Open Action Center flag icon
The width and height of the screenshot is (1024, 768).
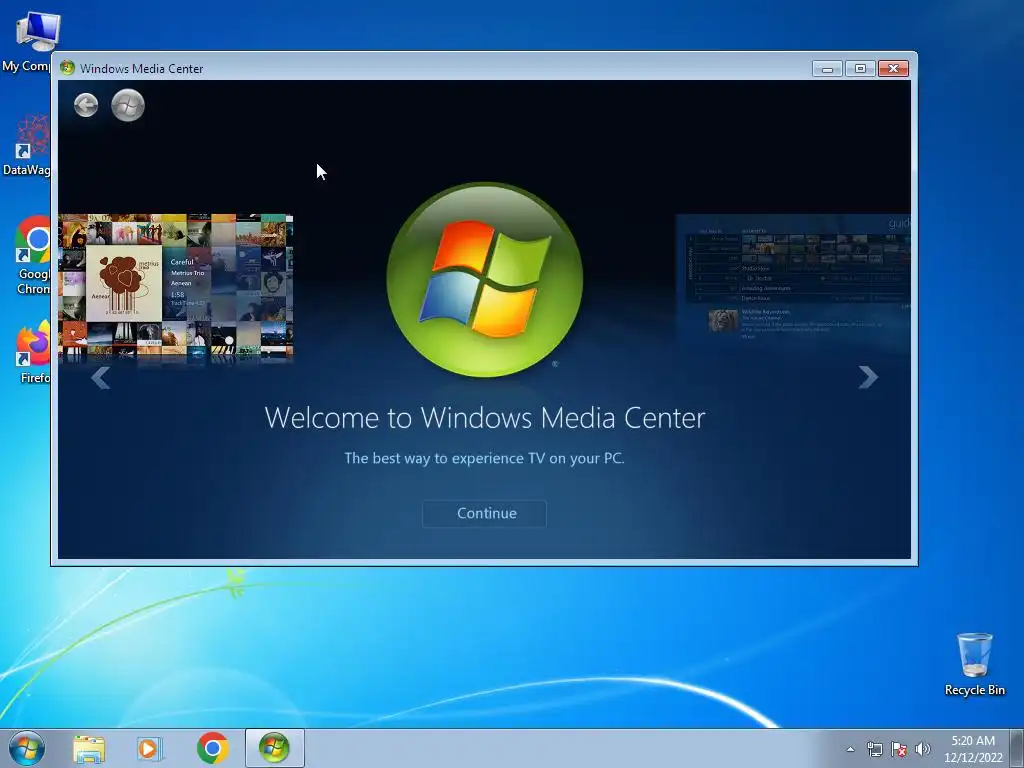[899, 750]
